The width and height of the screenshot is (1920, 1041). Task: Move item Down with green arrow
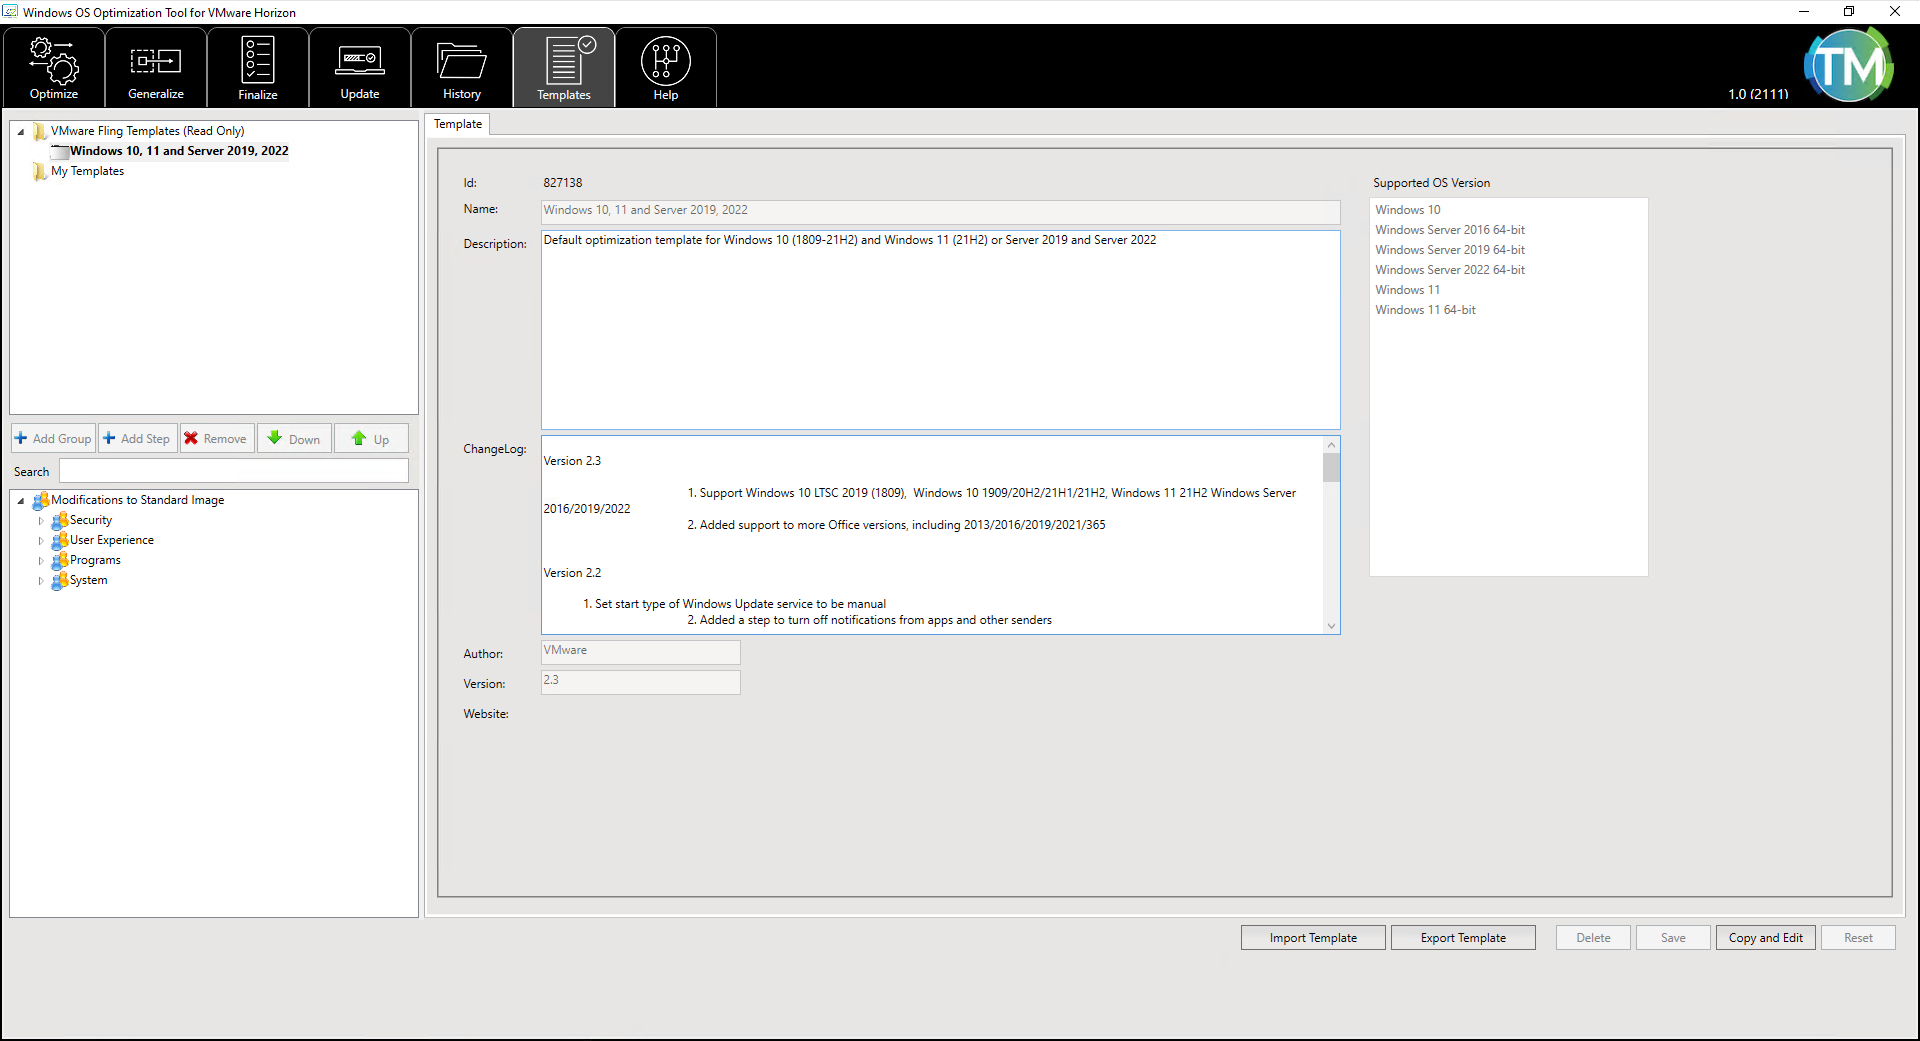(295, 438)
